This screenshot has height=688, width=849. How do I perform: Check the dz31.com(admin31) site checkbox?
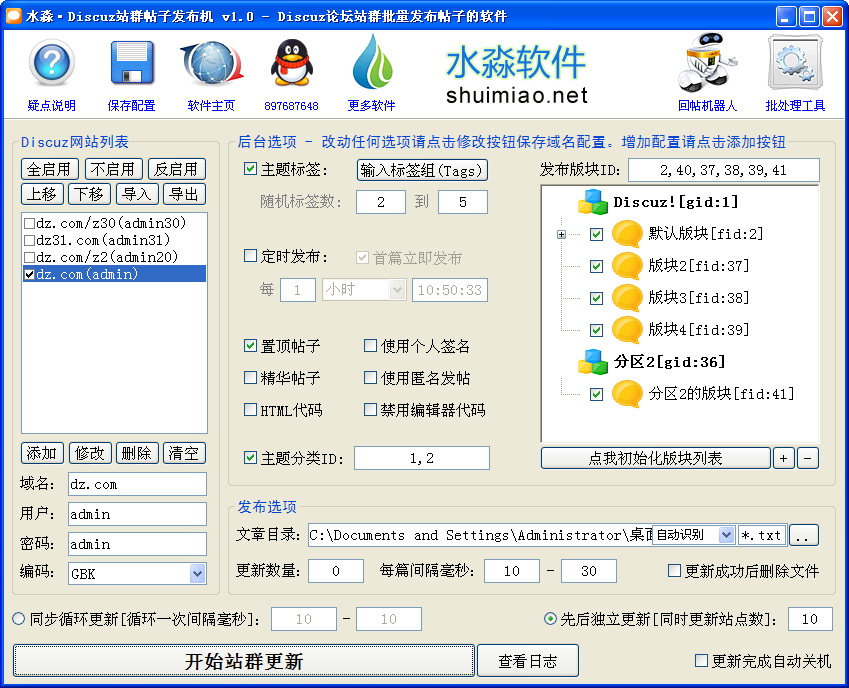(30, 240)
